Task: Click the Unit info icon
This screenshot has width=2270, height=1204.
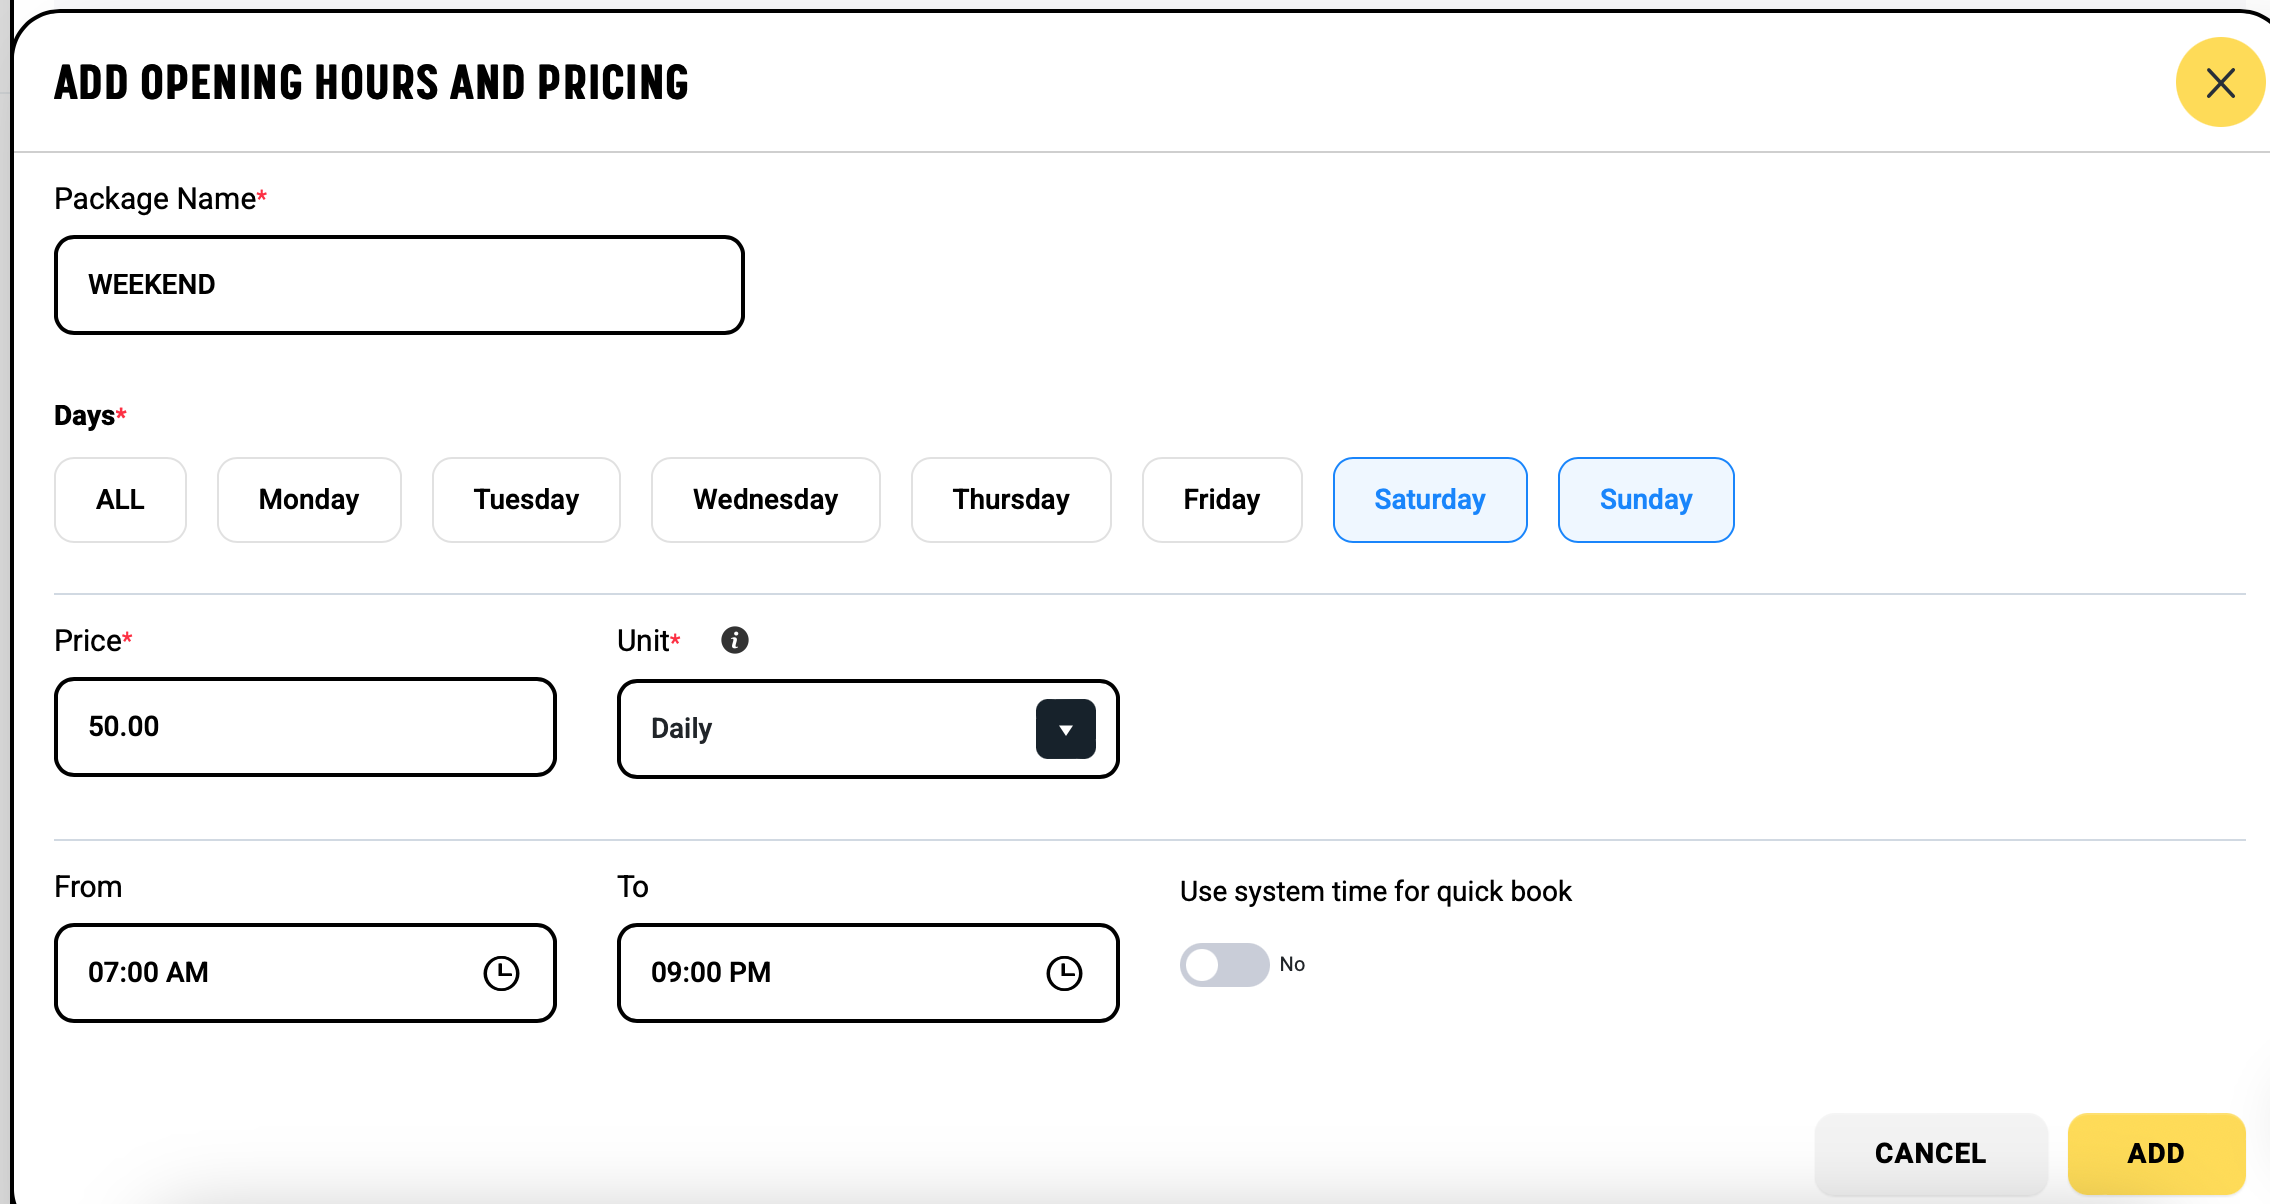Action: 734,640
